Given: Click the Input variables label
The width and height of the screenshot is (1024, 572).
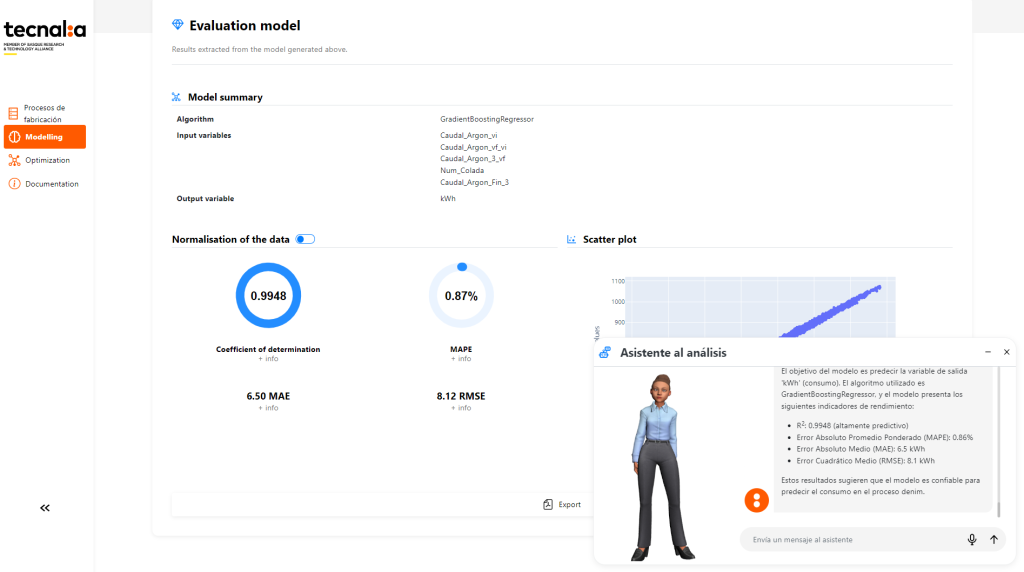Looking at the screenshot, I should click(x=204, y=136).
